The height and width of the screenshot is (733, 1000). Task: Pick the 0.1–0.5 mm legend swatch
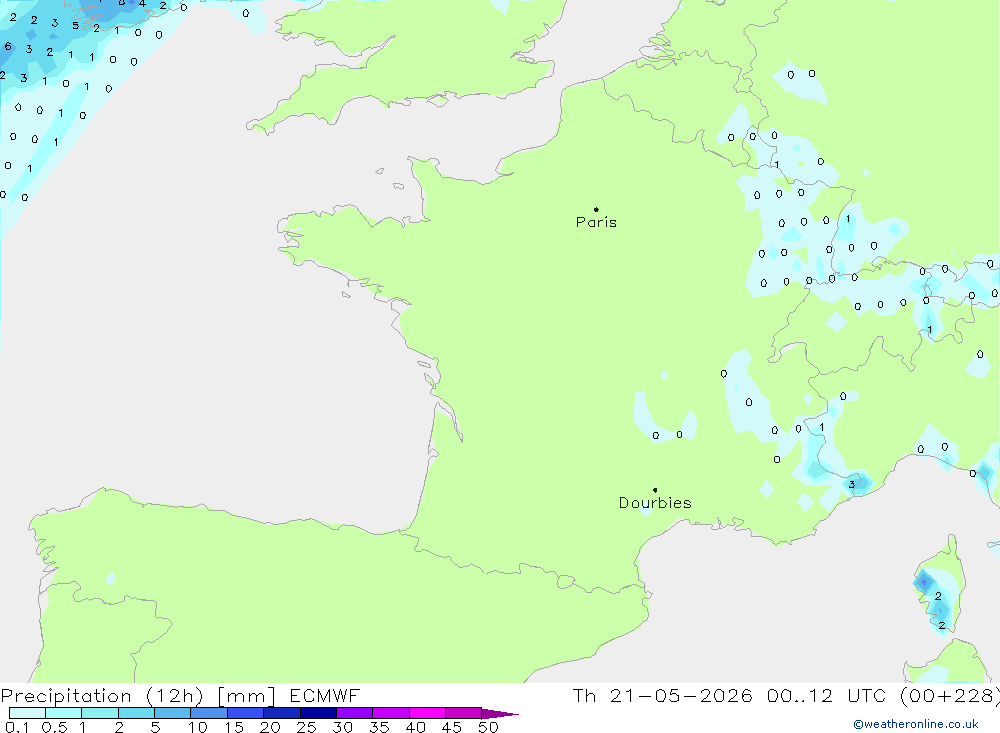coord(27,713)
